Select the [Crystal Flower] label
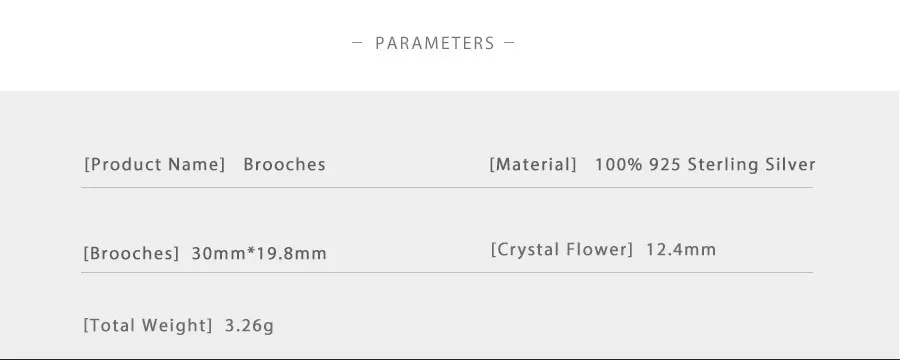 click(x=561, y=250)
